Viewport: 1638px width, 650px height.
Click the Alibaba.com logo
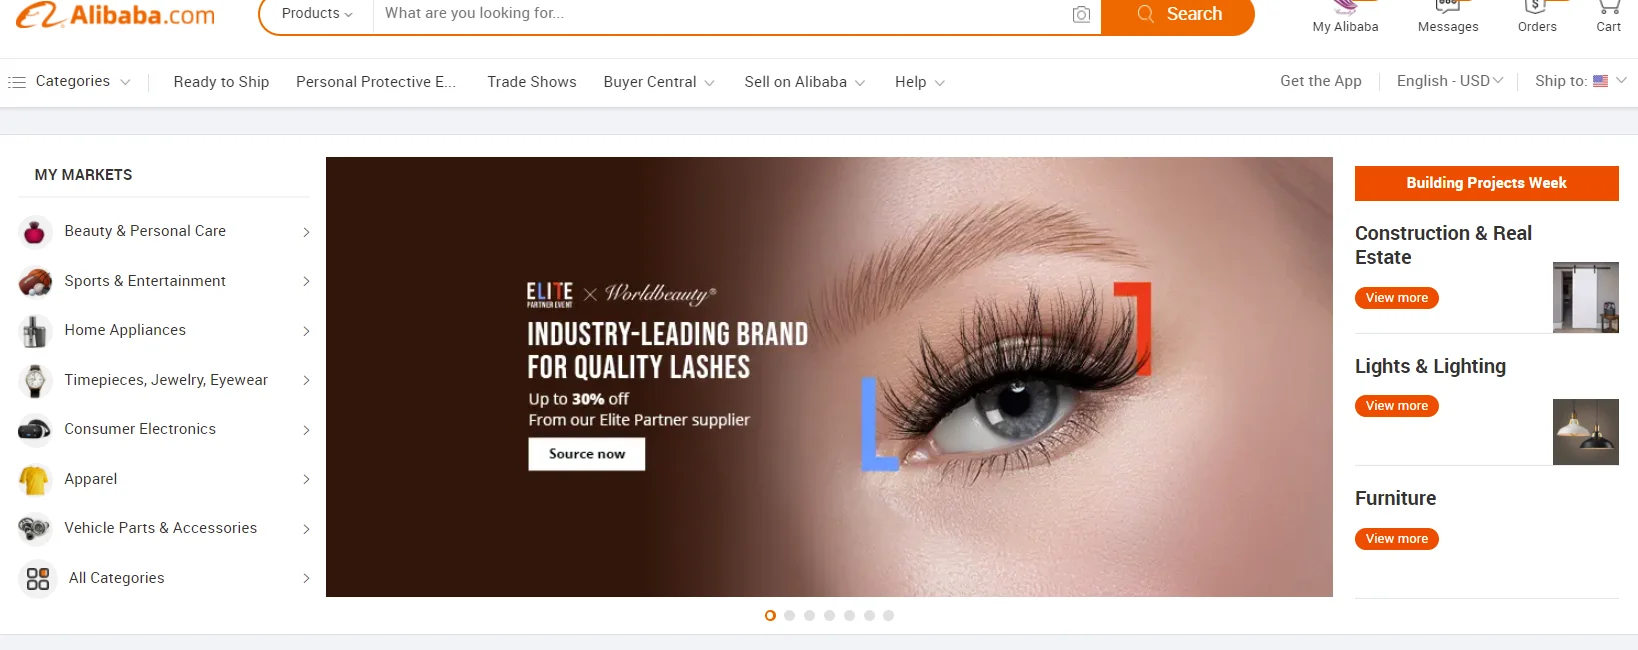pos(116,15)
